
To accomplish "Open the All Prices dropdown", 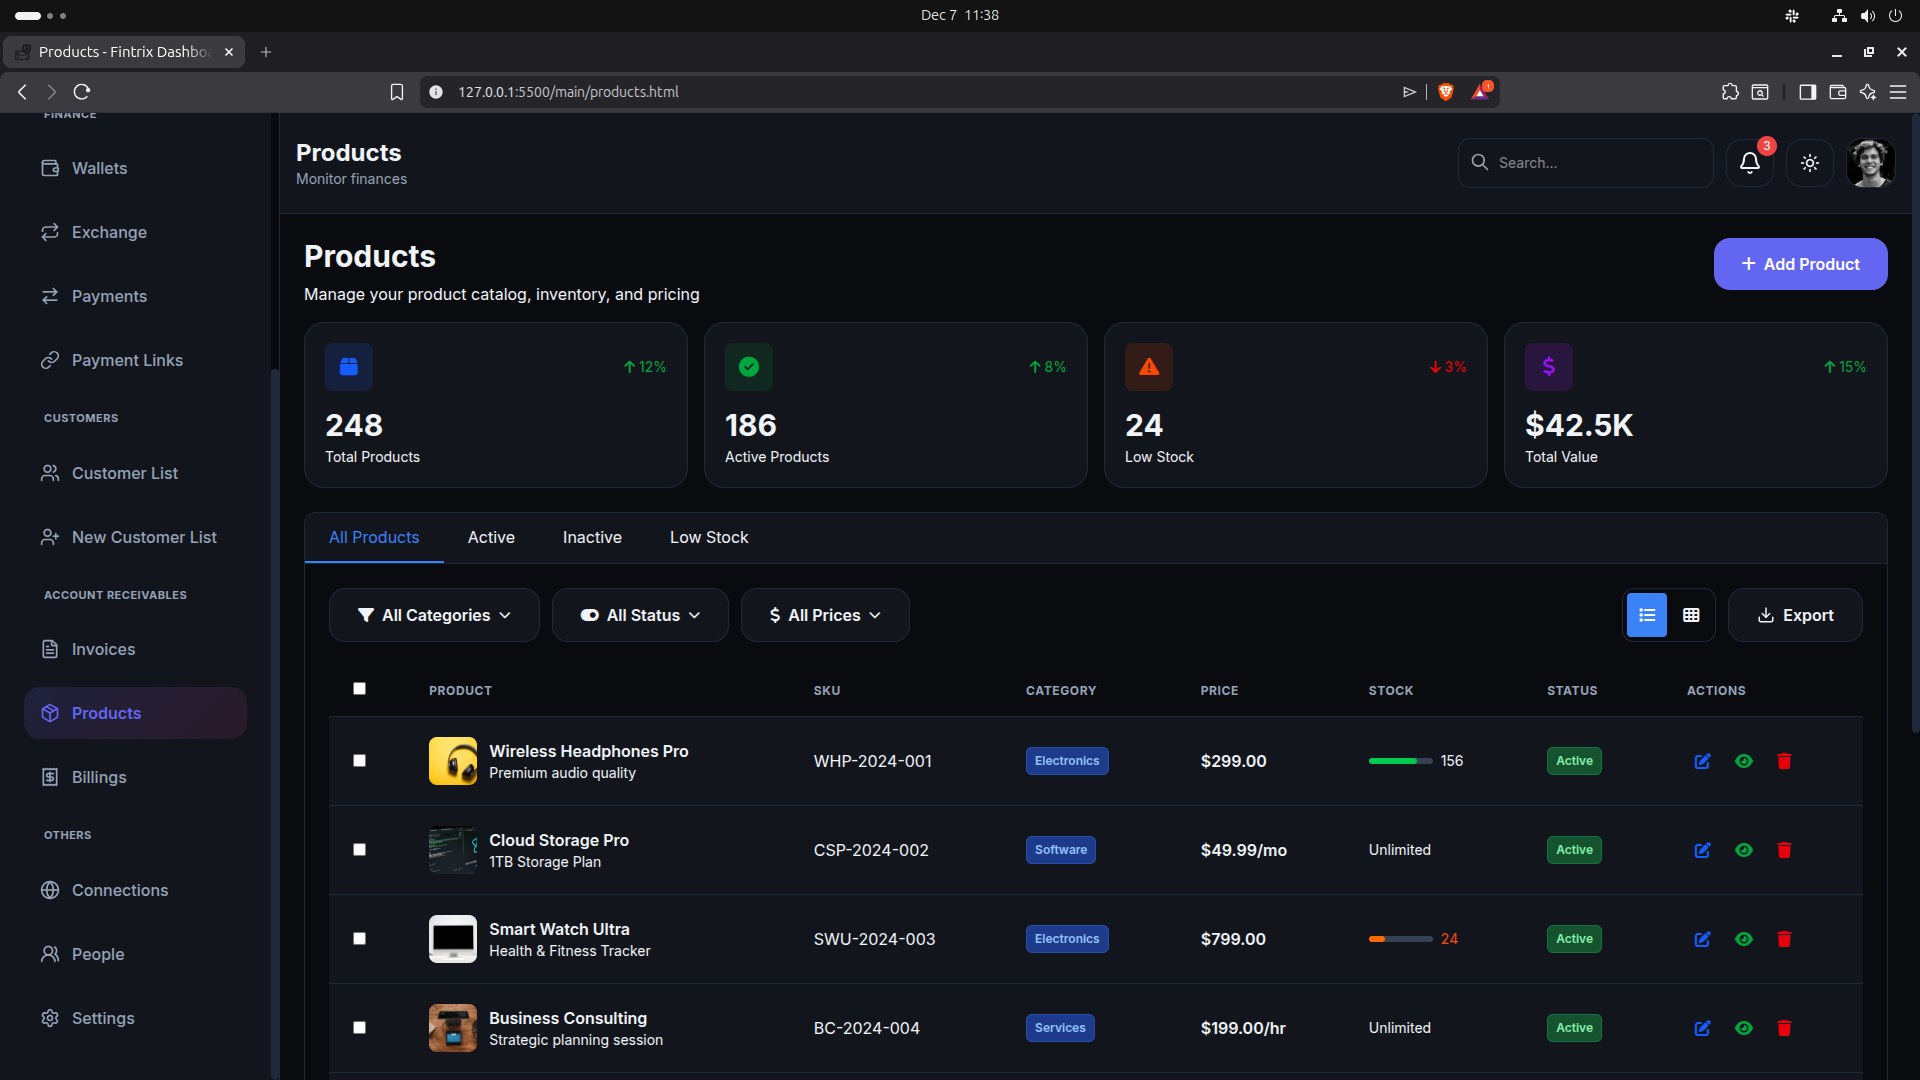I will point(824,615).
